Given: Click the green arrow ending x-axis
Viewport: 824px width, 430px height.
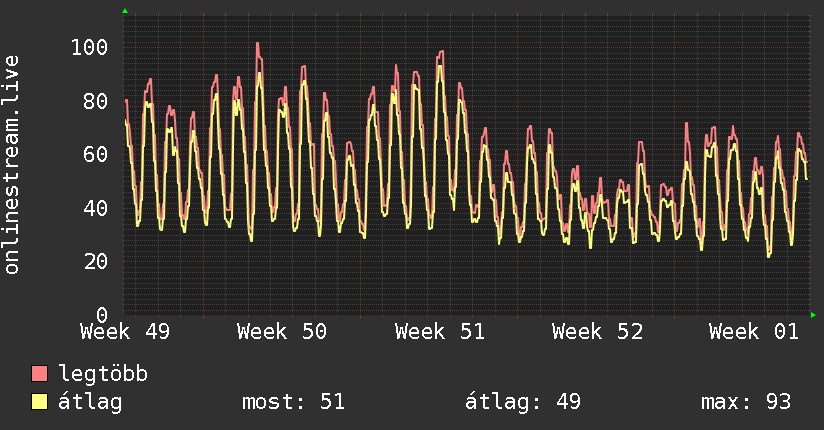Looking at the screenshot, I should (813, 315).
